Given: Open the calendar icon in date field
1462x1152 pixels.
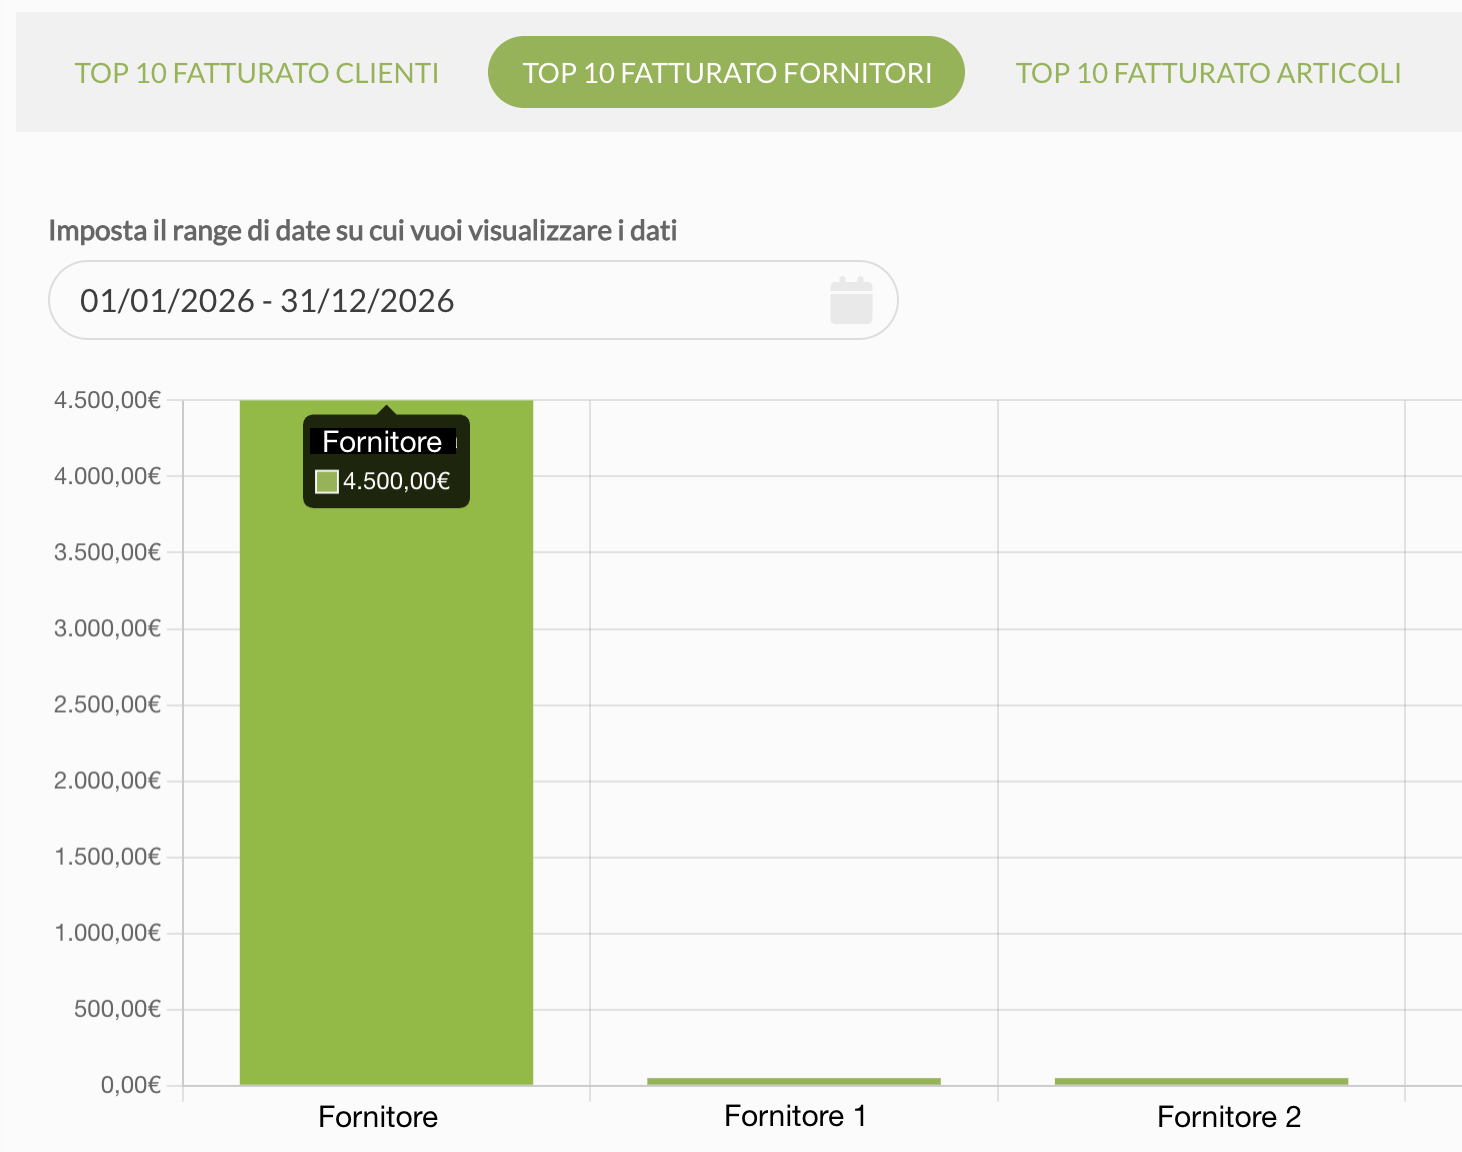Looking at the screenshot, I should tap(851, 300).
